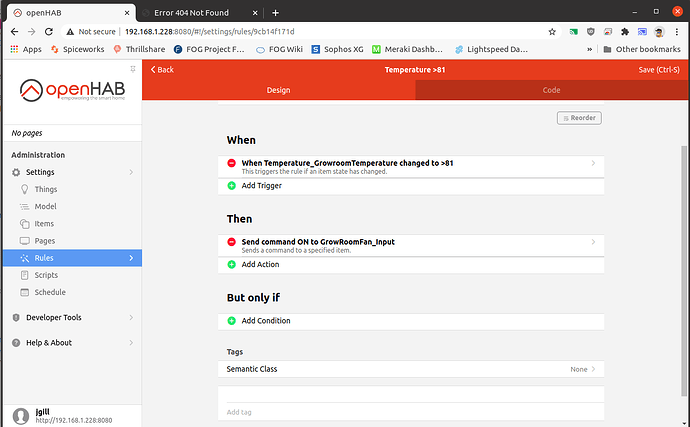Viewport: 690px width, 427px height.
Task: Click green plus icon beside Add Condition
Action: pos(232,321)
